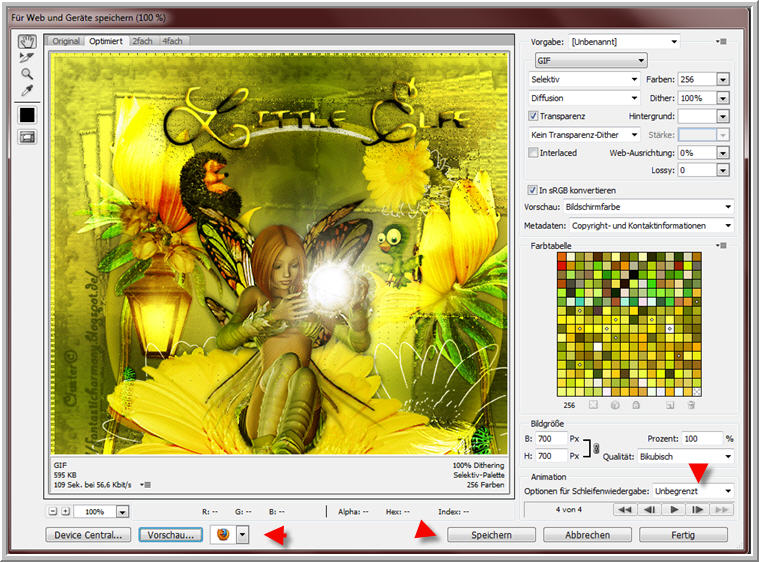Click the delete color trash icon

pyautogui.click(x=691, y=405)
